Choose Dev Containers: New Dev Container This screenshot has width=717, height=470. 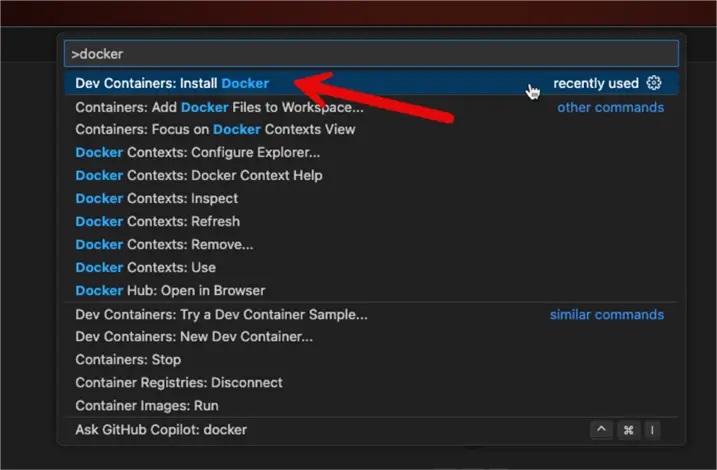(371, 336)
